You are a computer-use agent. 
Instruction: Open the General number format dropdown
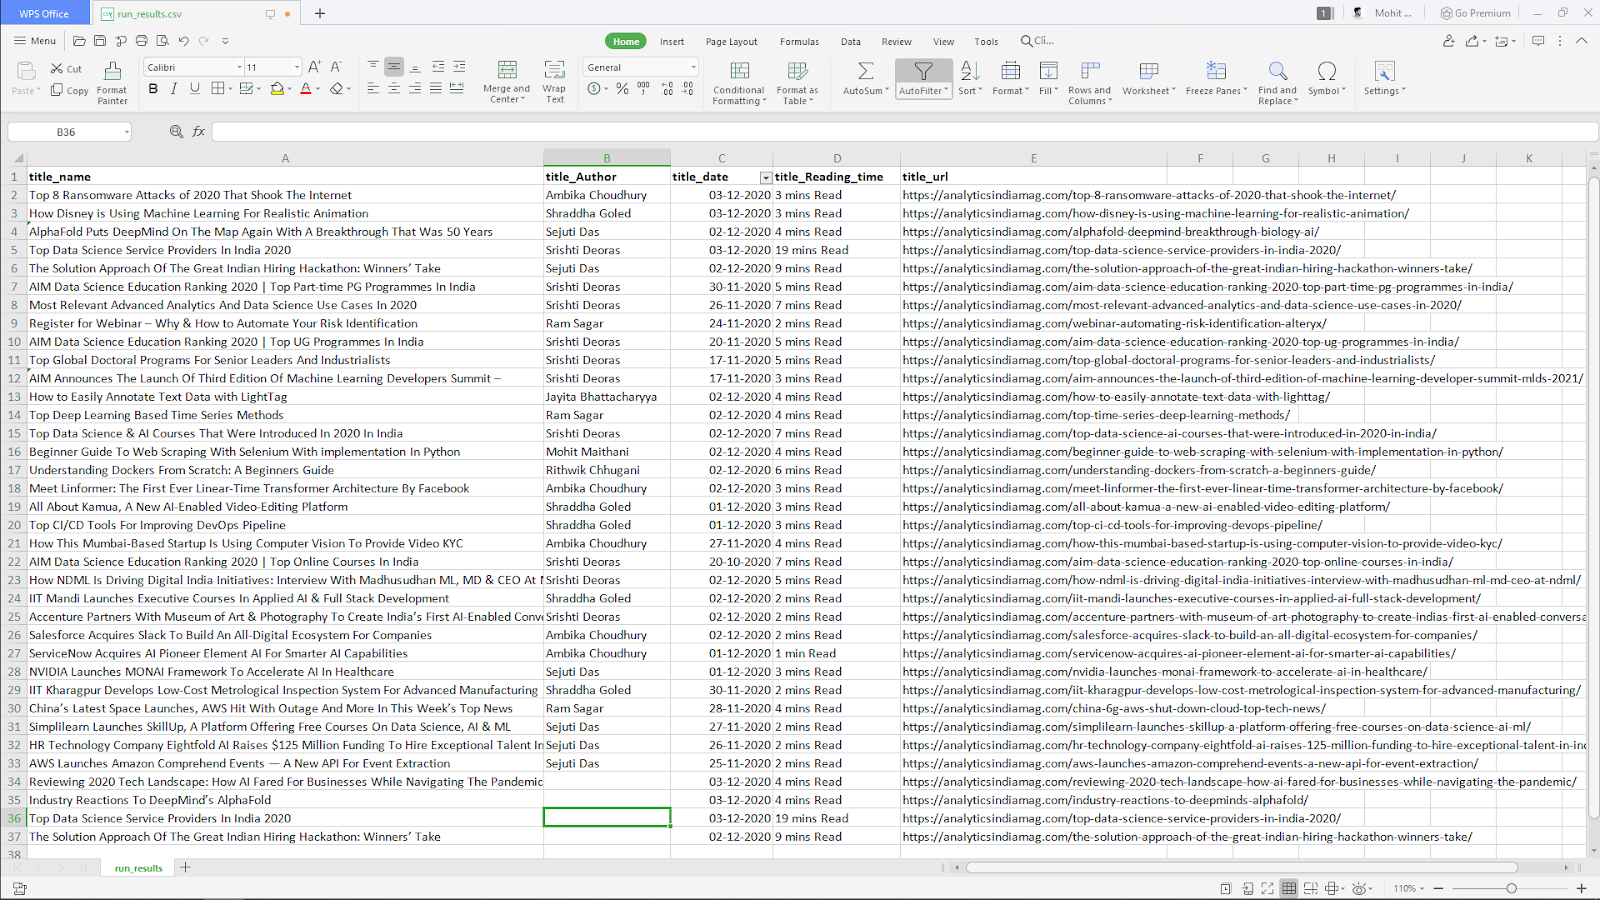[x=693, y=67]
